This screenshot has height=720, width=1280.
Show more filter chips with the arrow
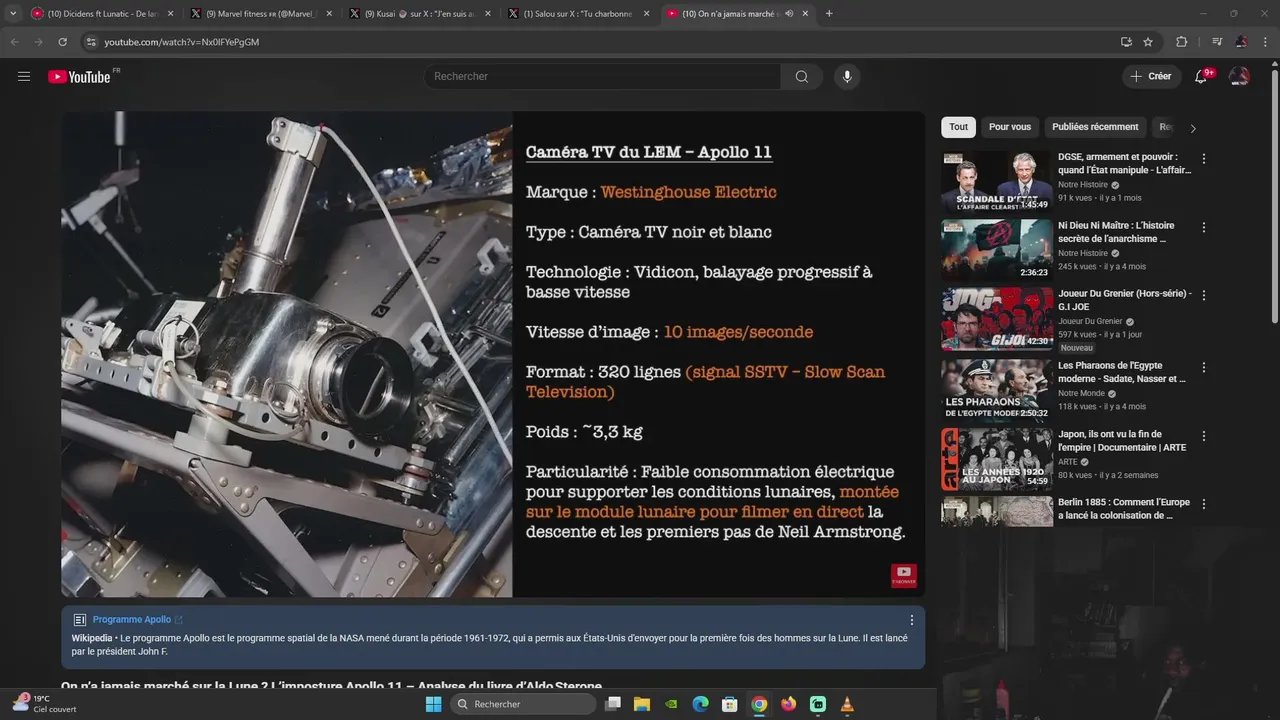[1192, 128]
